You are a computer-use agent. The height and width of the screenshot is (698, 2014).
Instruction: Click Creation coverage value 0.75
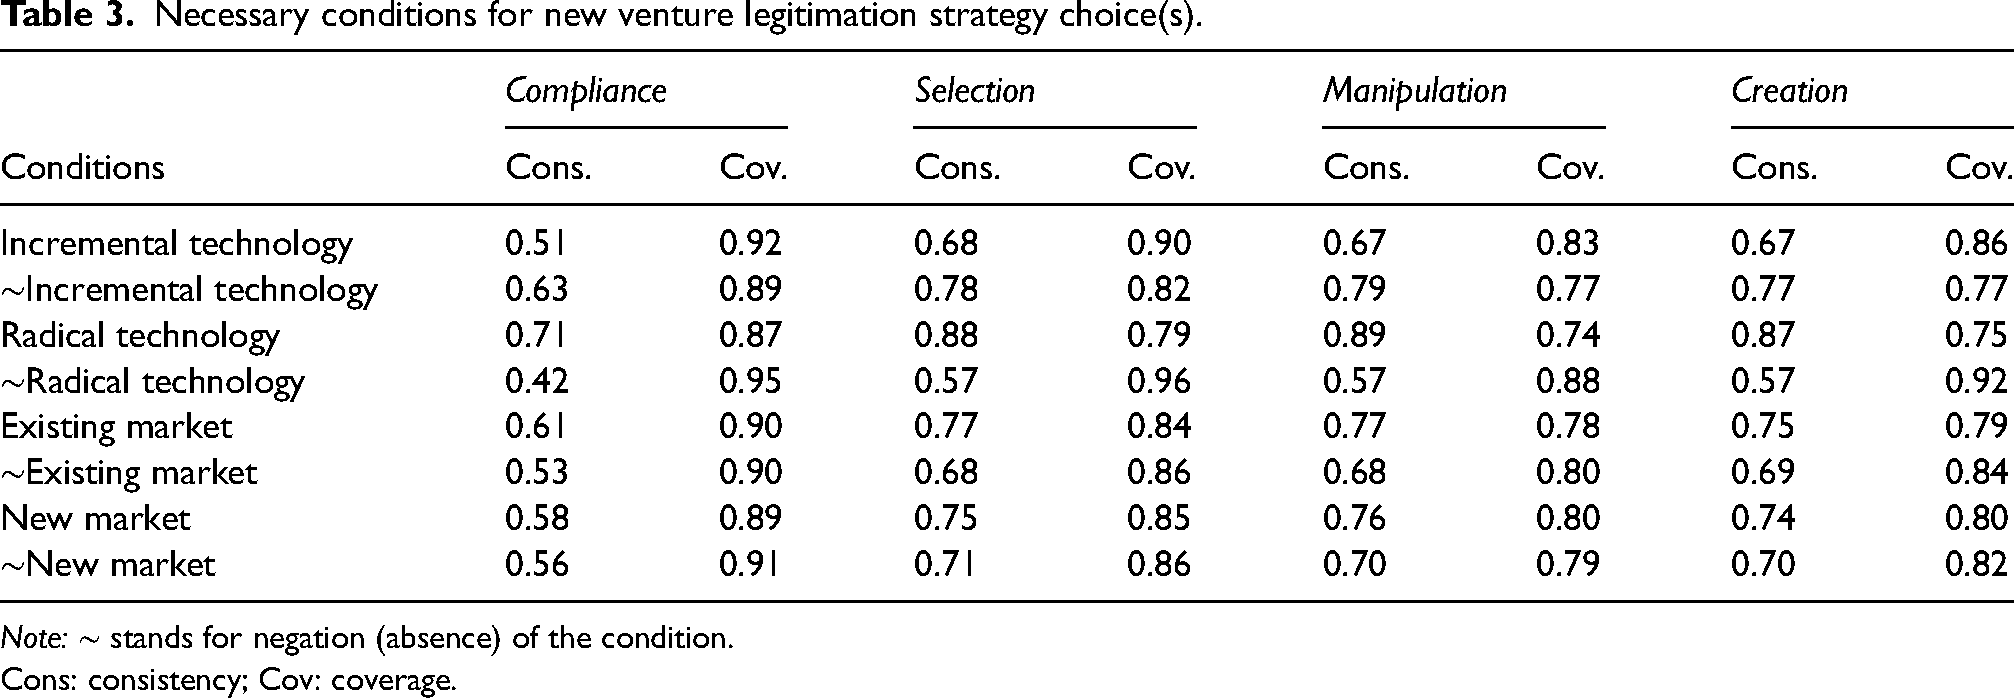pos(1976,335)
